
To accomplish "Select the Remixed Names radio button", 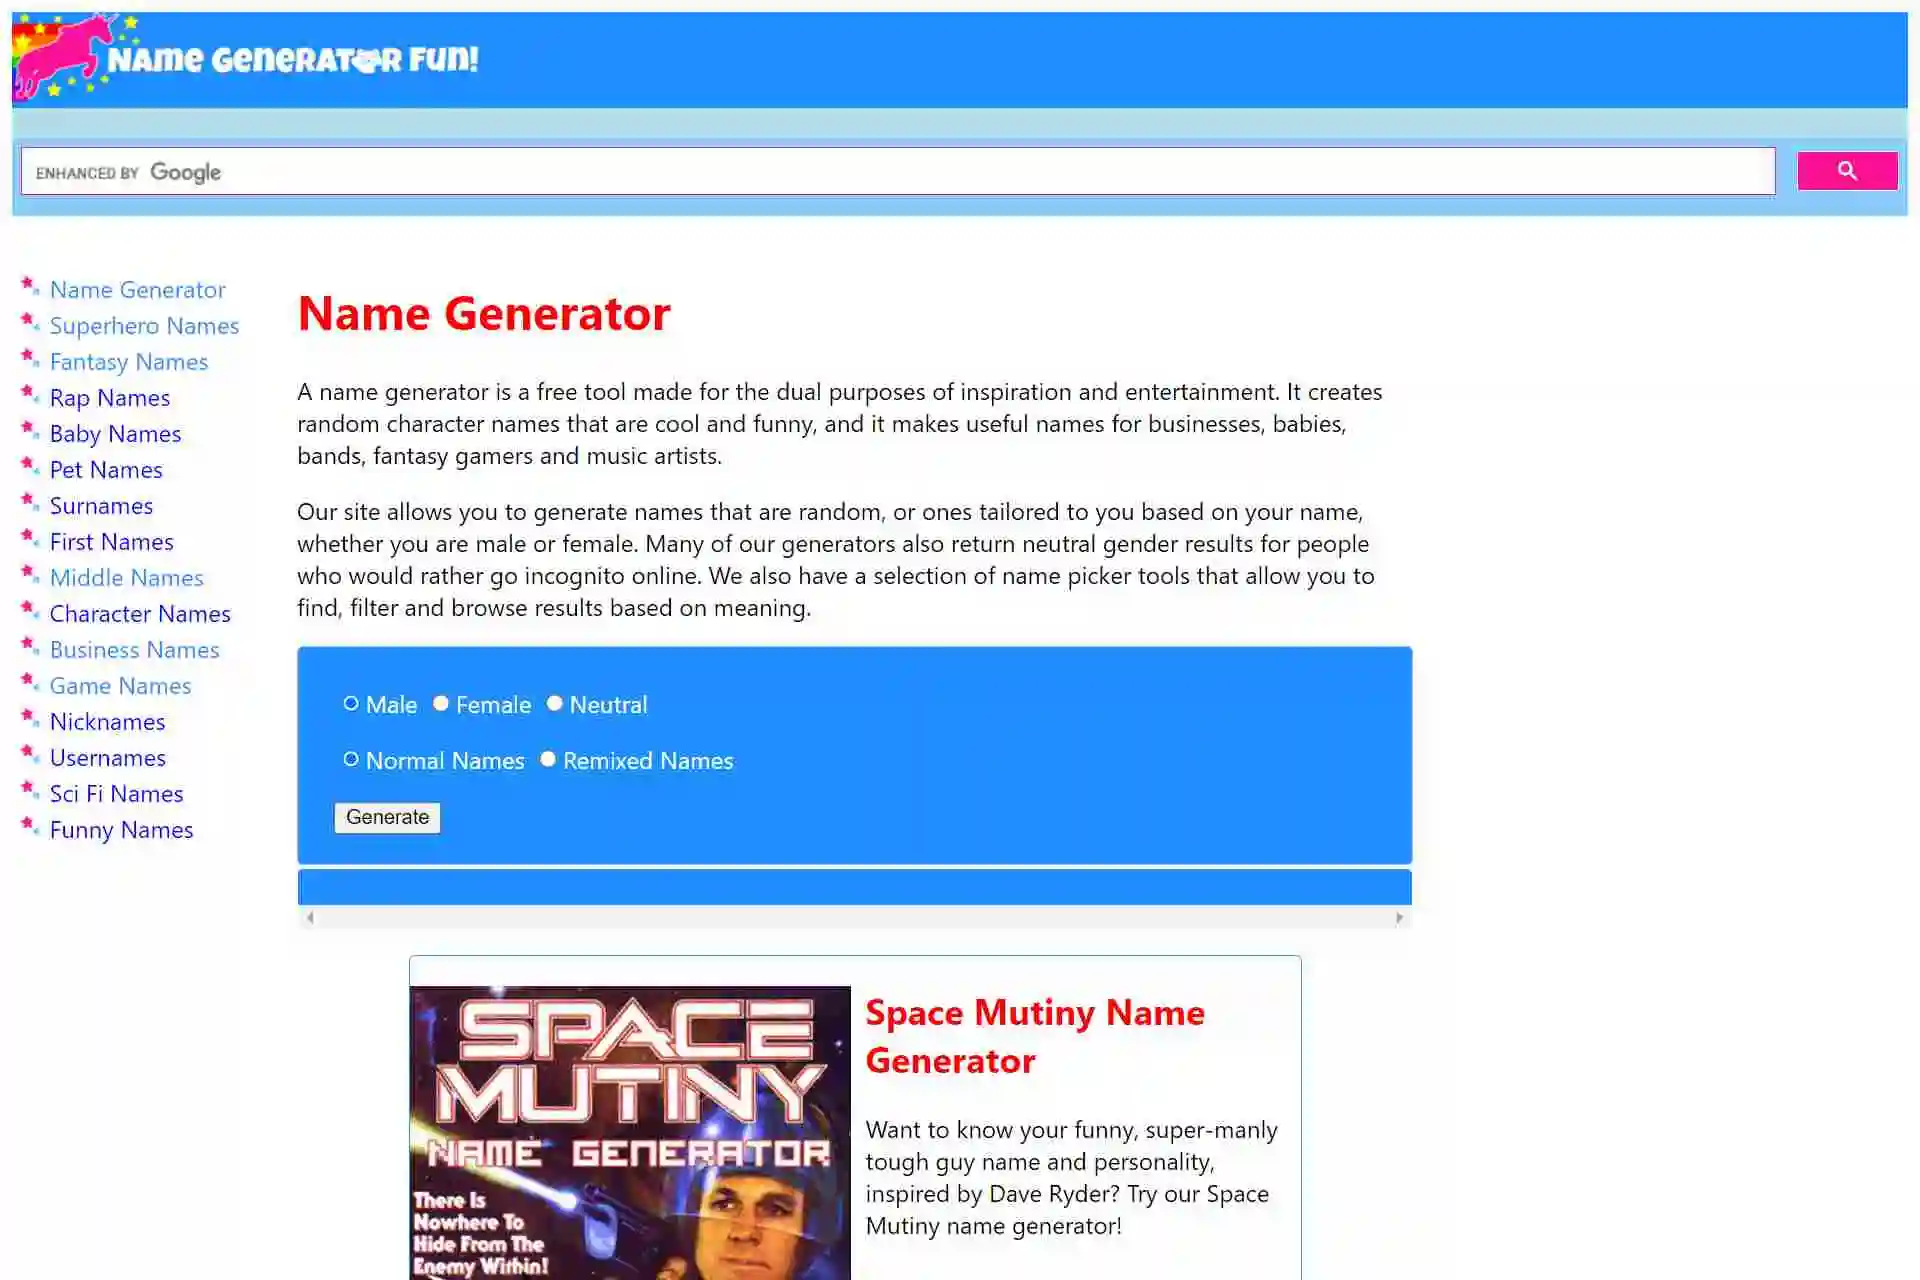I will point(549,759).
